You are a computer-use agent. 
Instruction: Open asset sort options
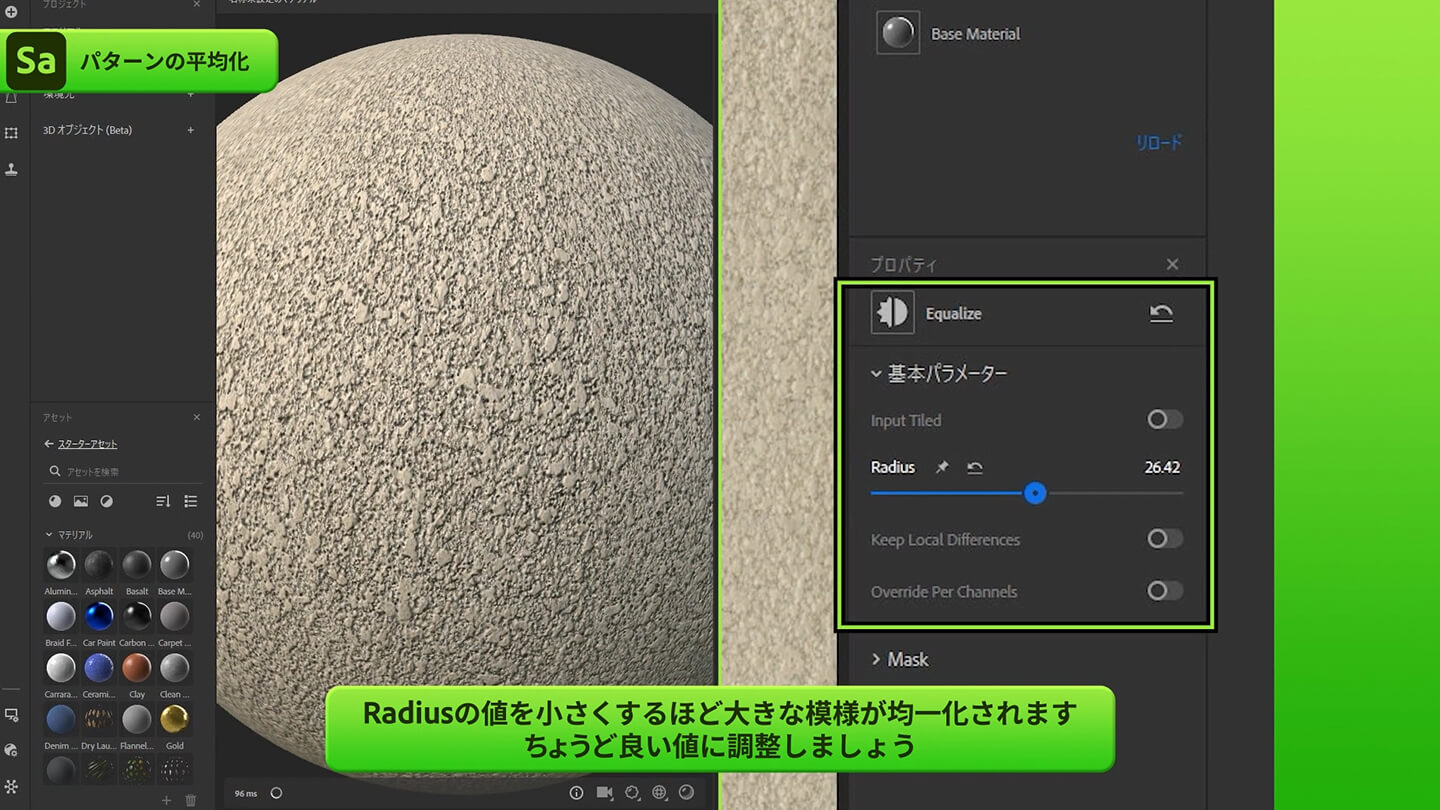[x=163, y=501]
